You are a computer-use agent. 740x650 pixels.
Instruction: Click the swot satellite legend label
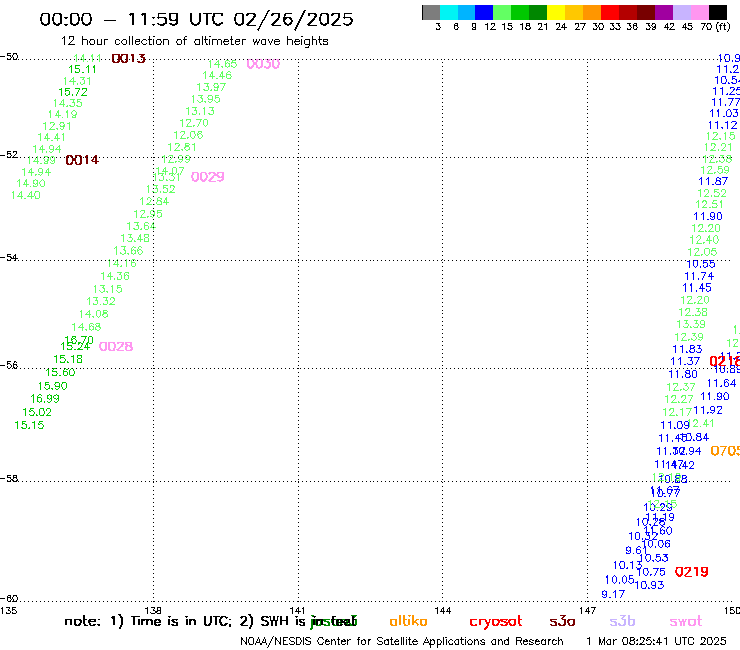(x=686, y=621)
